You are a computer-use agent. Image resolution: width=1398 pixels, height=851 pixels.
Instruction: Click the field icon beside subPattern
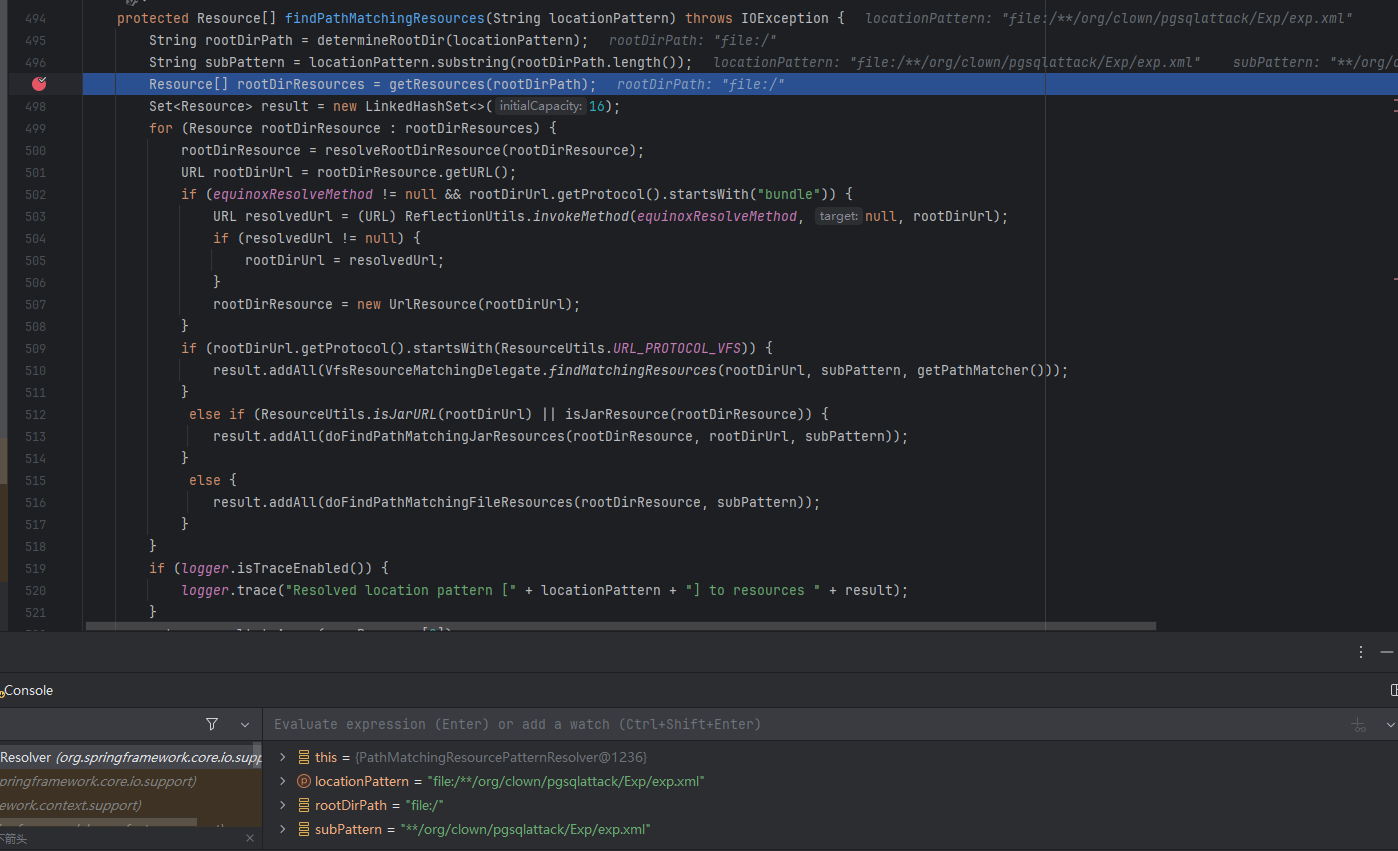coord(305,829)
